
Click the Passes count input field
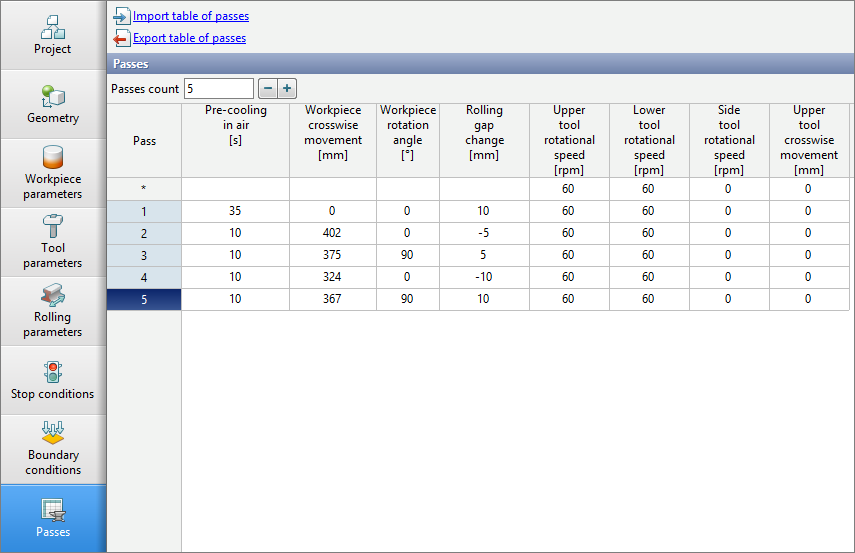tap(218, 89)
